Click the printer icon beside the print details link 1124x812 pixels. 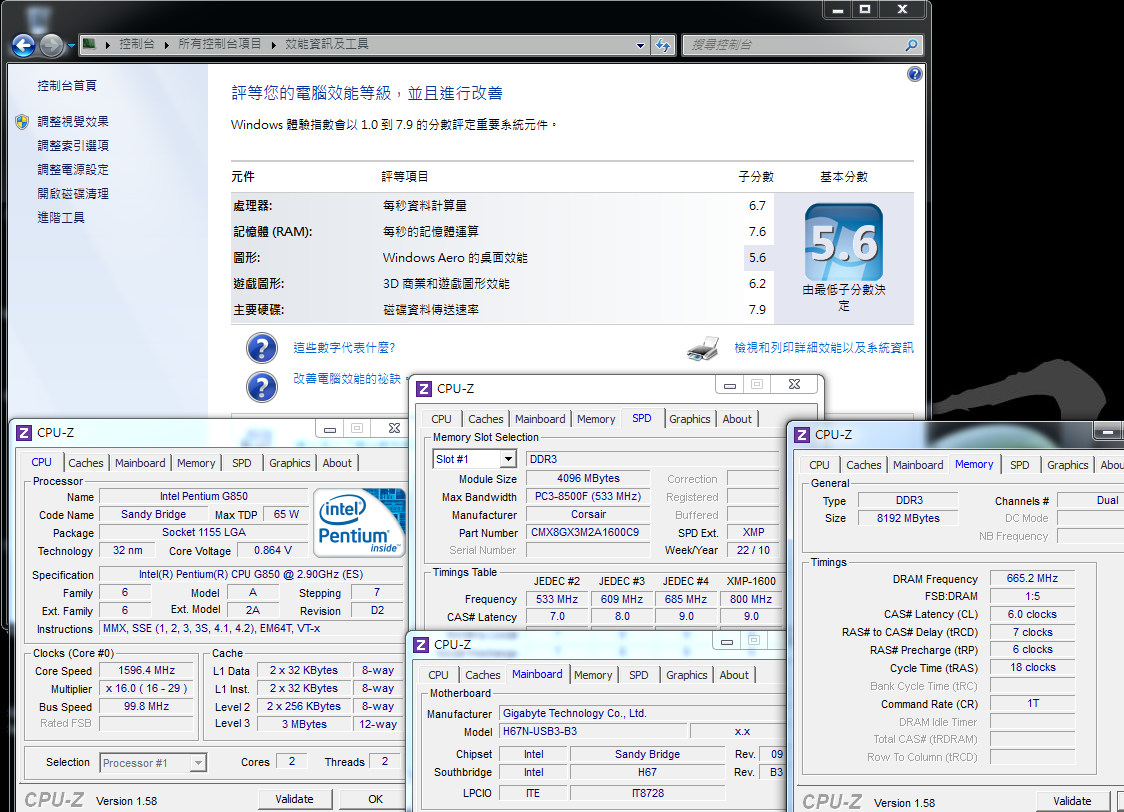[x=702, y=348]
